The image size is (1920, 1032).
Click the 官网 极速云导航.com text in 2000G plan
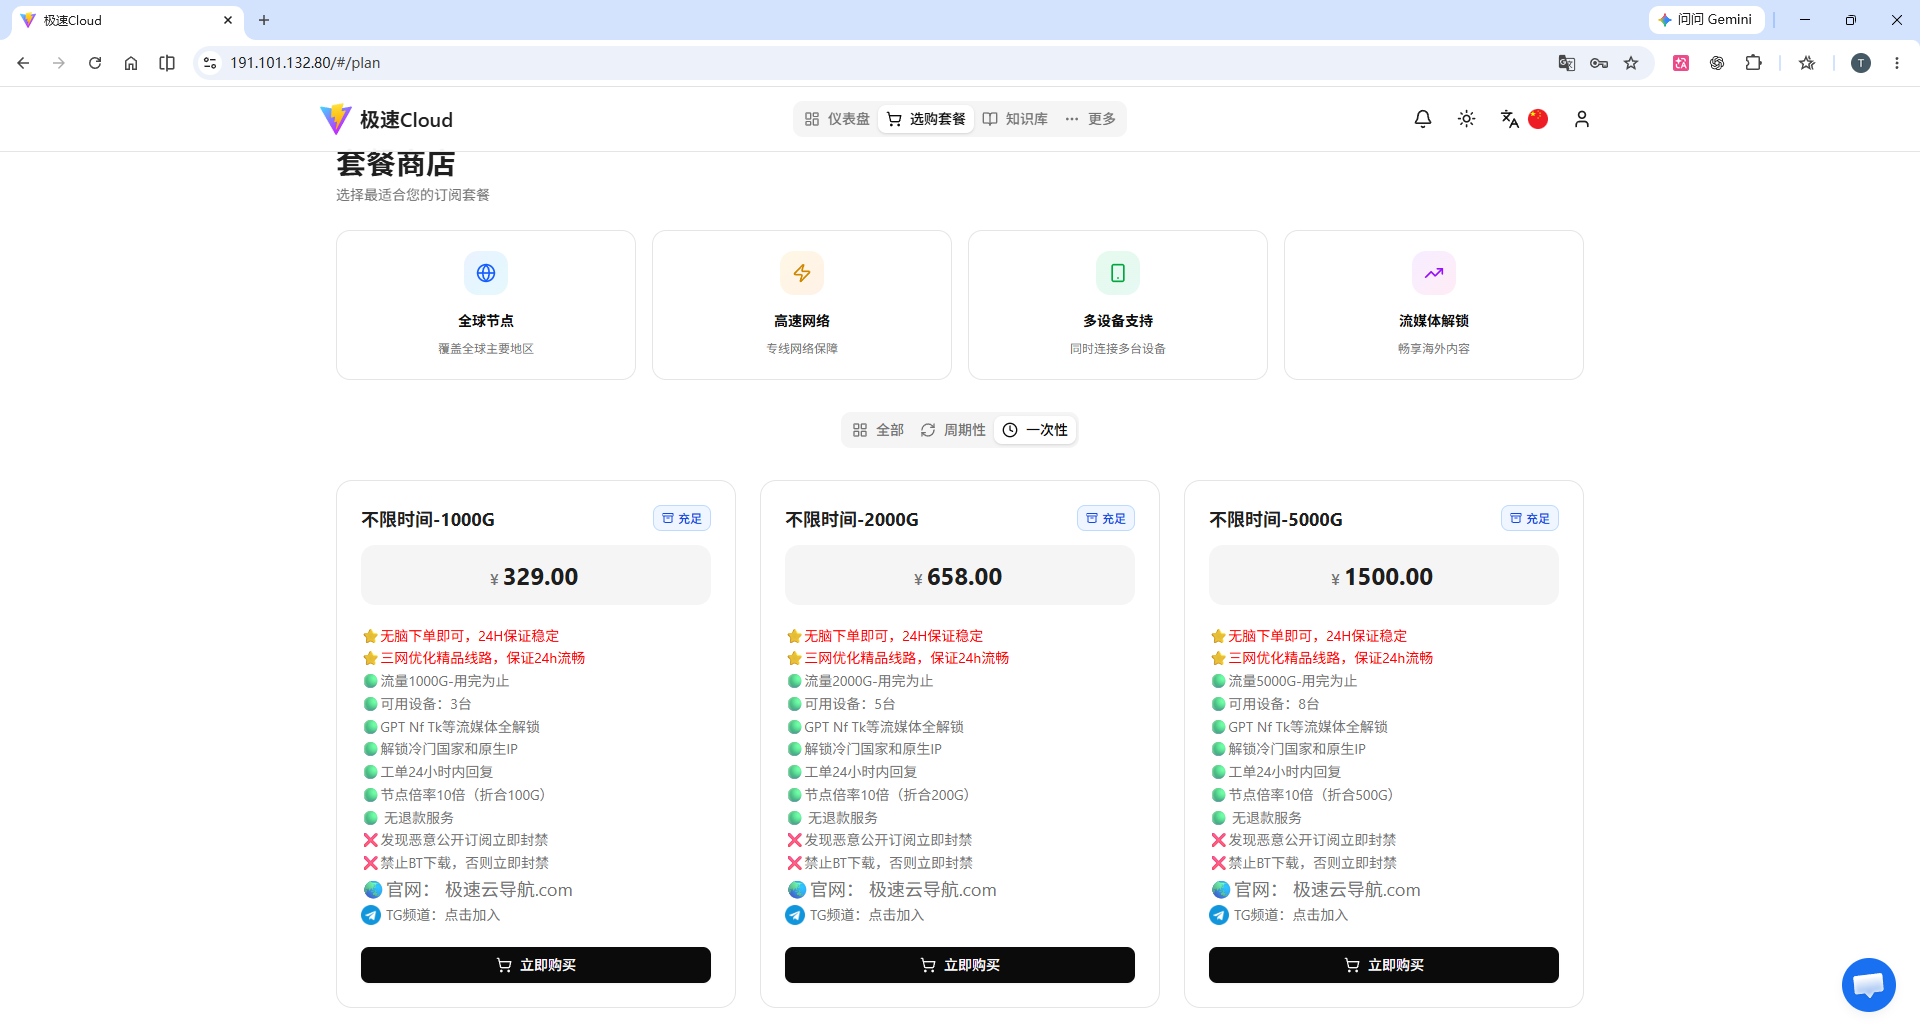(903, 890)
